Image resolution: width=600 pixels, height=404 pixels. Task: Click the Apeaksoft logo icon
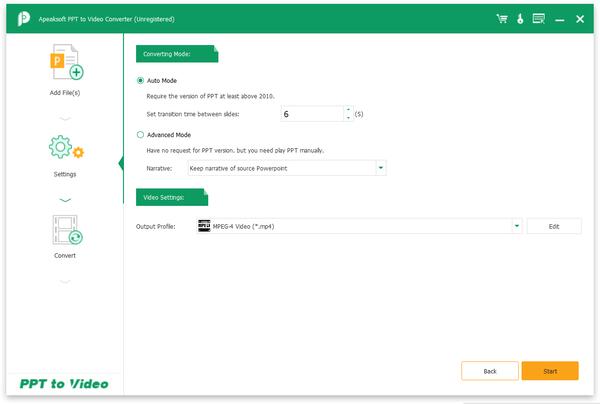(24, 19)
